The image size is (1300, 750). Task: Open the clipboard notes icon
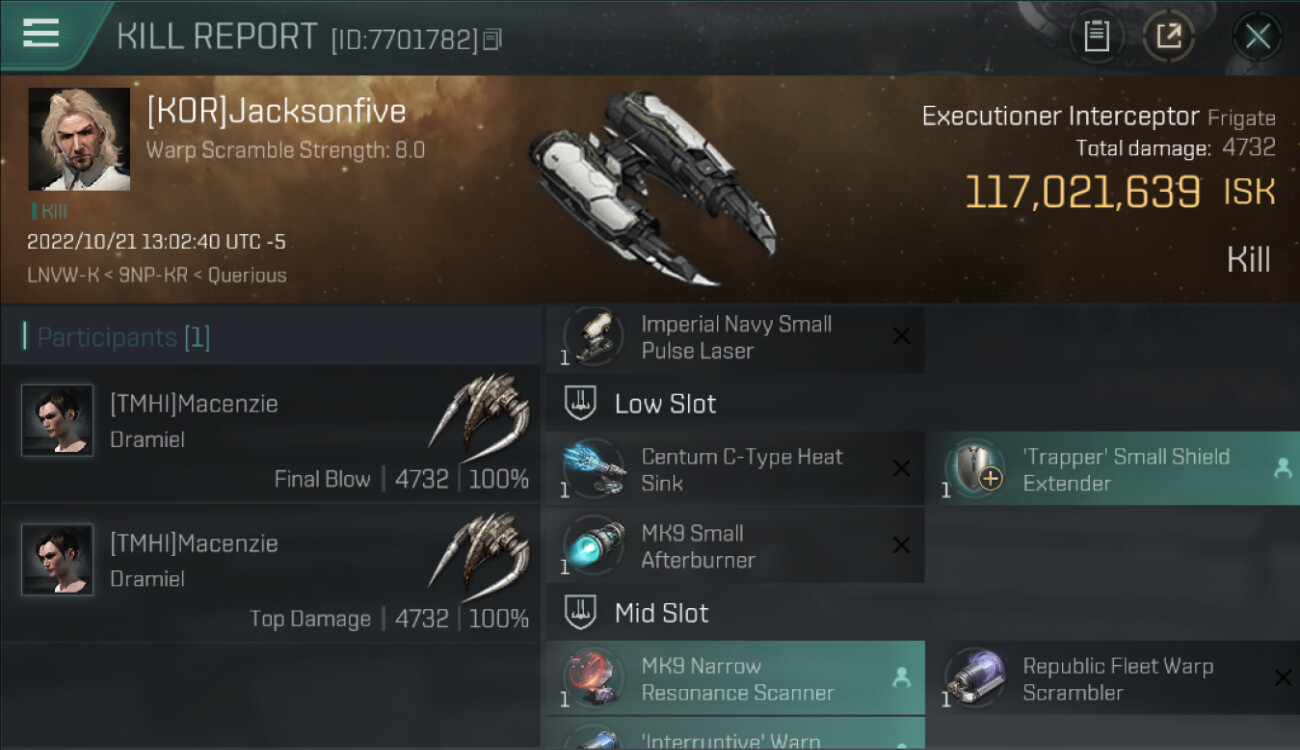click(x=1097, y=37)
